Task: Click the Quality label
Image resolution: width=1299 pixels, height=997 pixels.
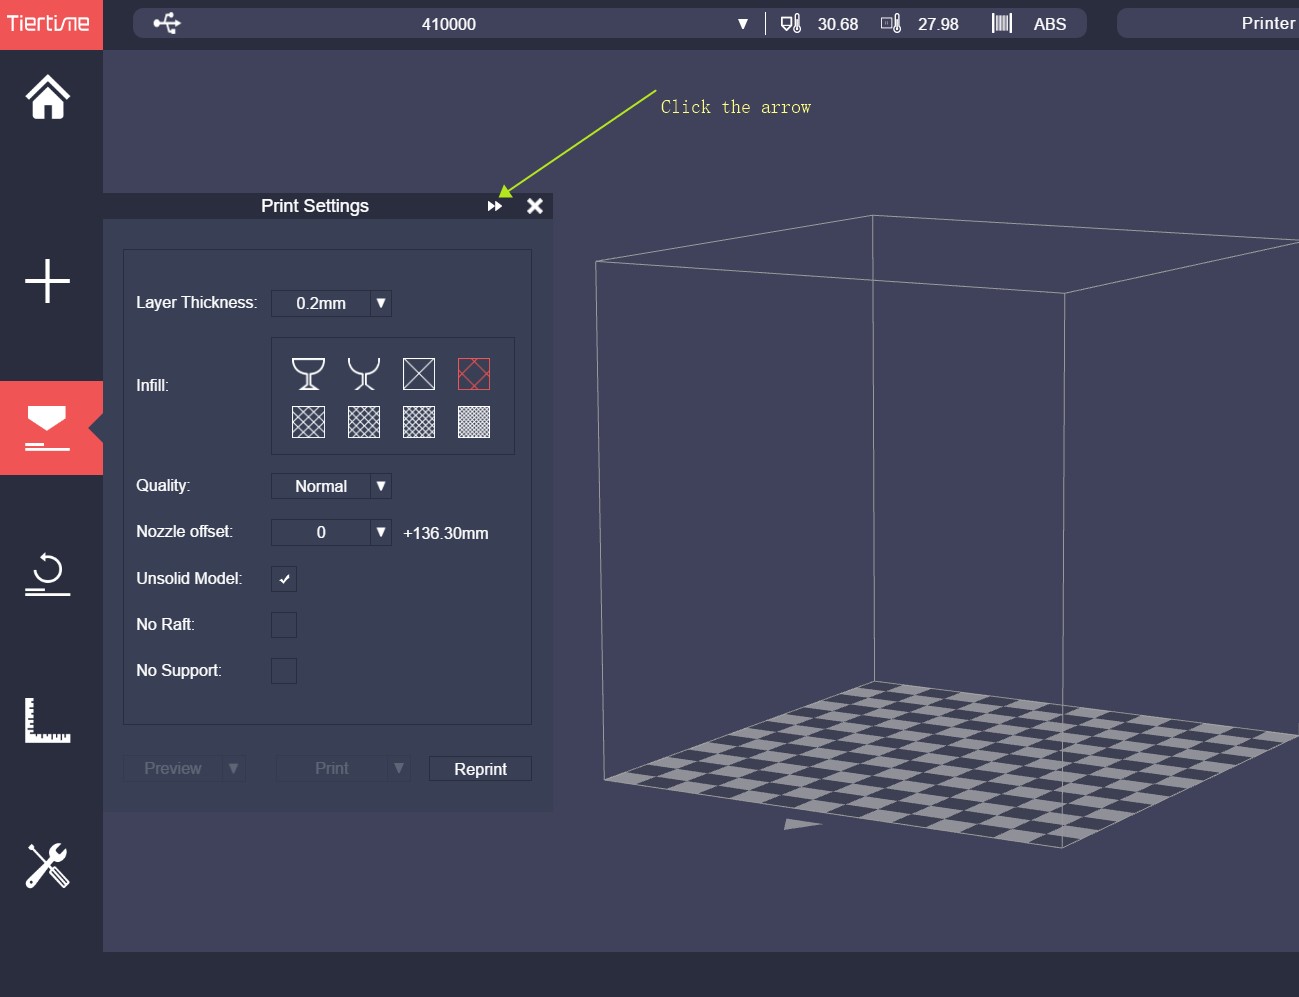Action: coord(163,485)
